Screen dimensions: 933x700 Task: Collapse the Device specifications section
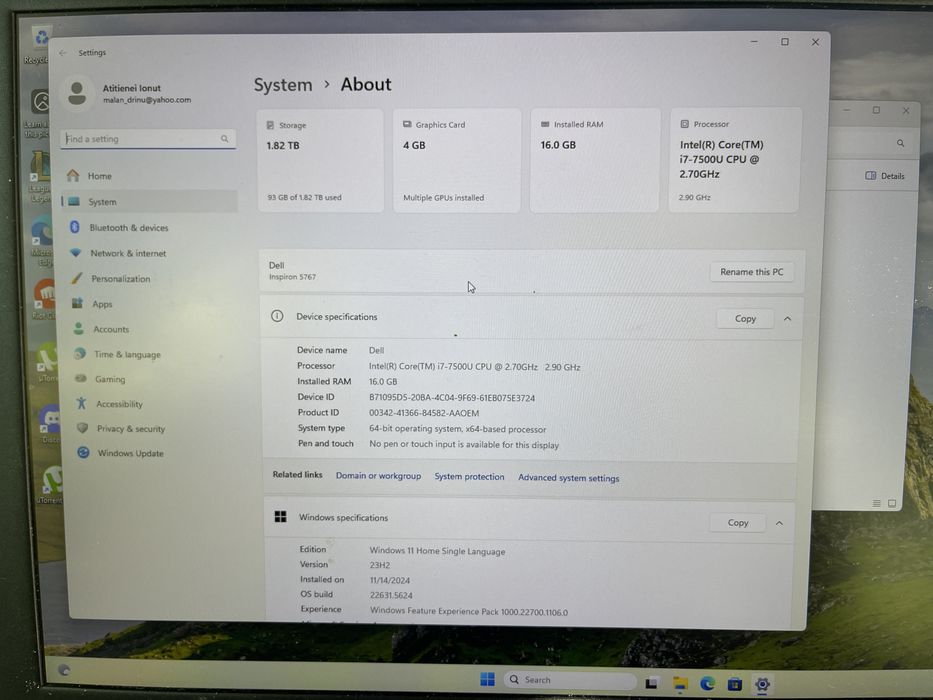pyautogui.click(x=787, y=319)
